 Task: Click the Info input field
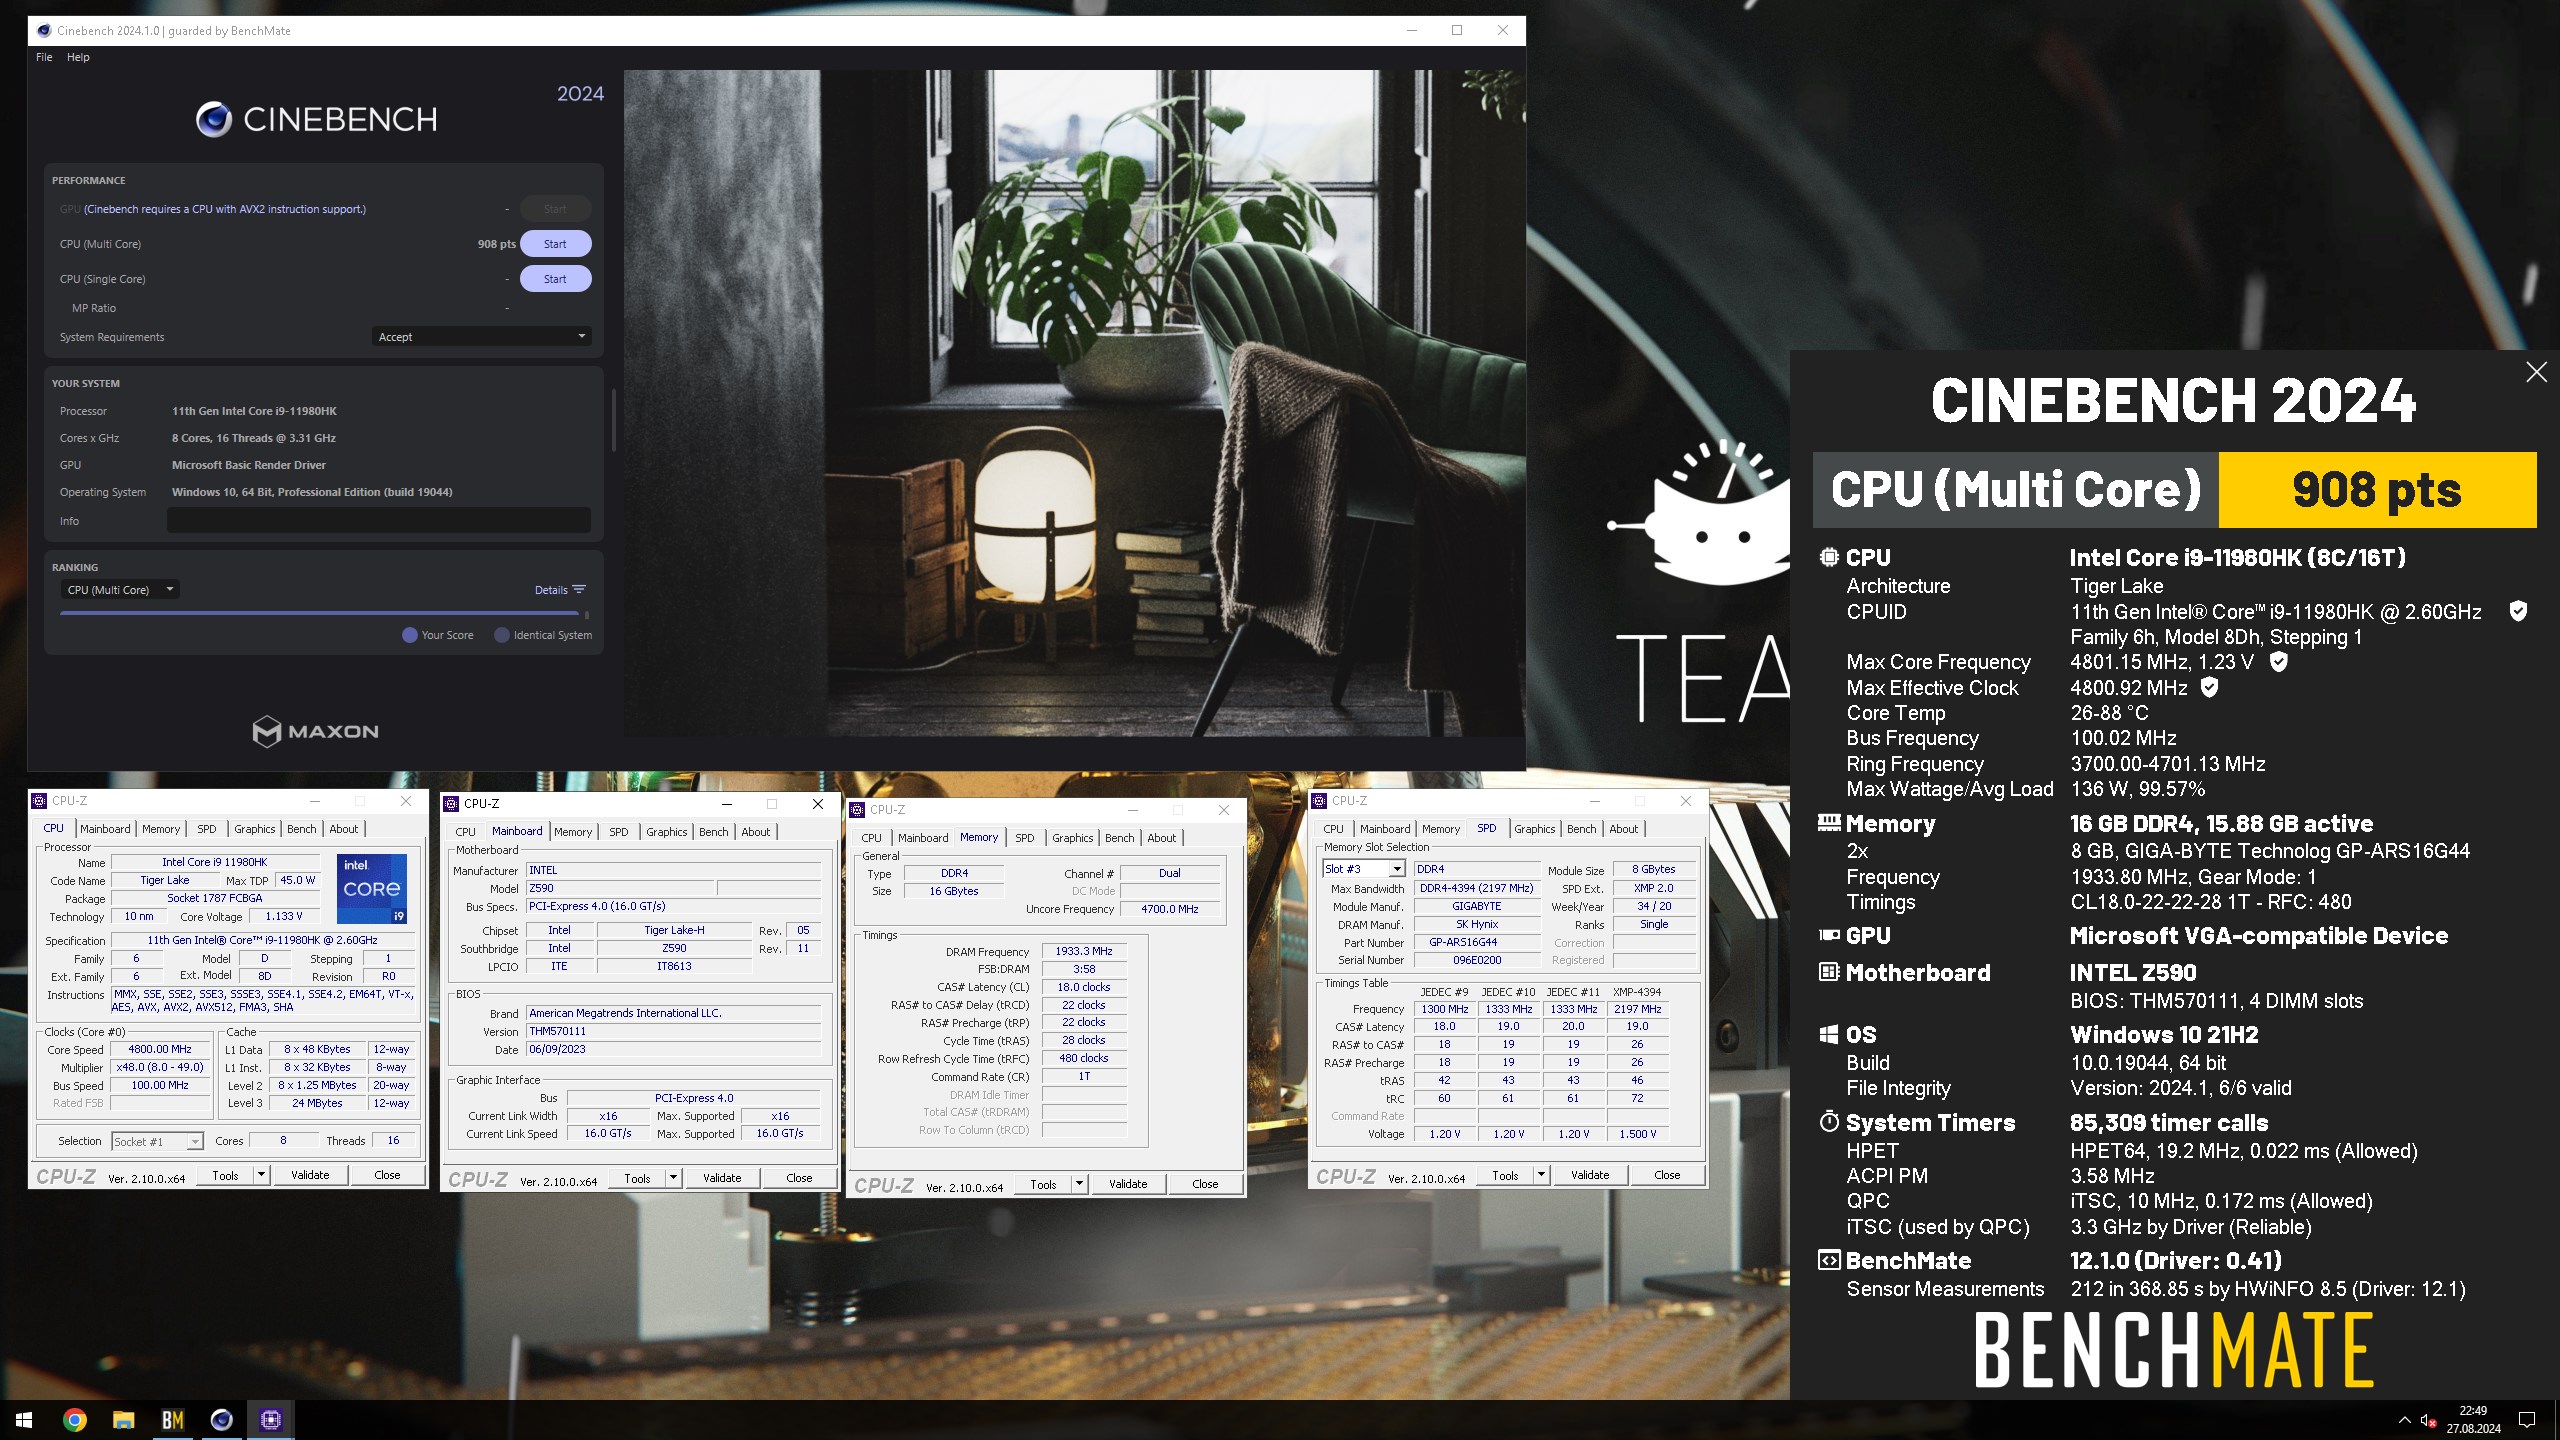click(x=378, y=521)
